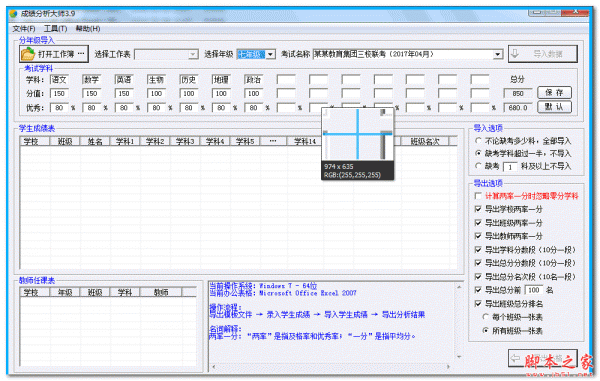Click the app icon in title bar
600x381 pixels.
pos(13,14)
